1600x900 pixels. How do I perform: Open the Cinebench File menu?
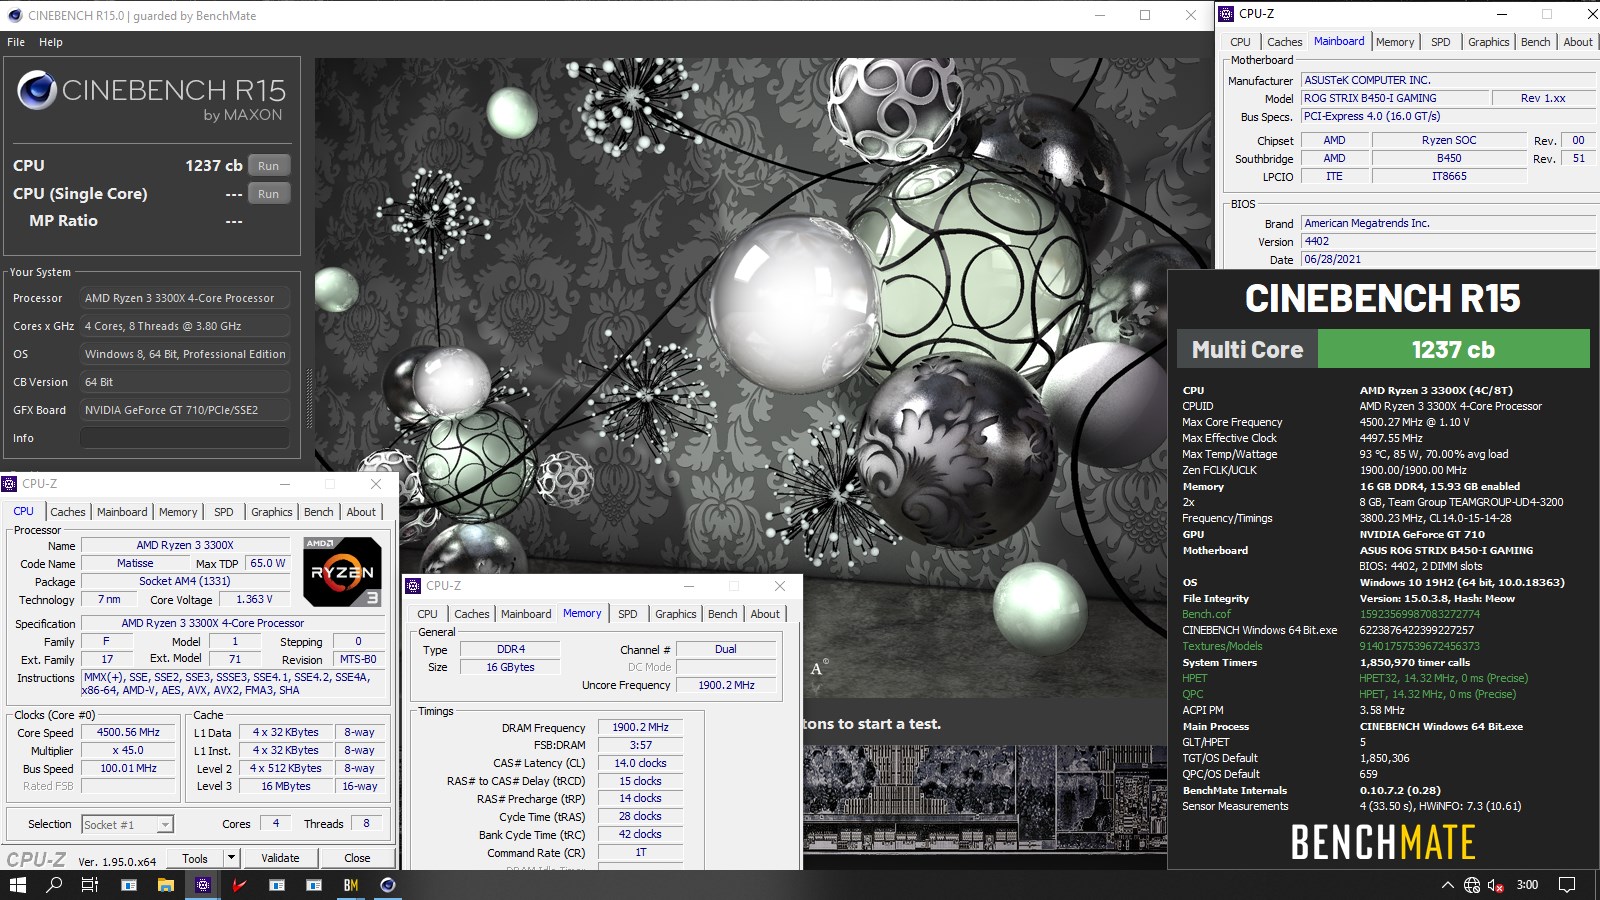pyautogui.click(x=16, y=42)
